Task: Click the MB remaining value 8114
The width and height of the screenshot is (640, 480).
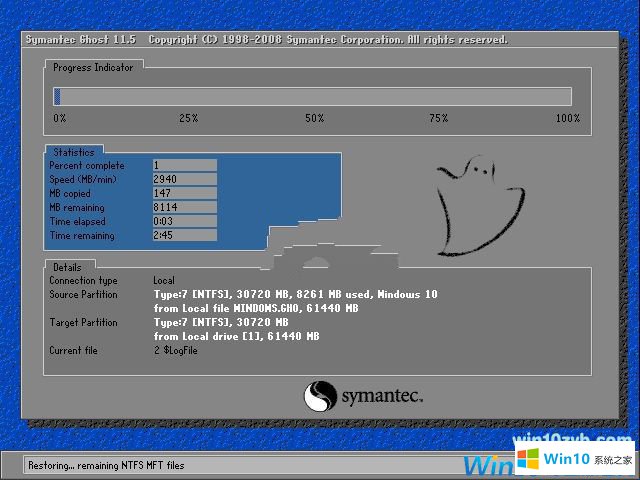Action: pos(185,207)
